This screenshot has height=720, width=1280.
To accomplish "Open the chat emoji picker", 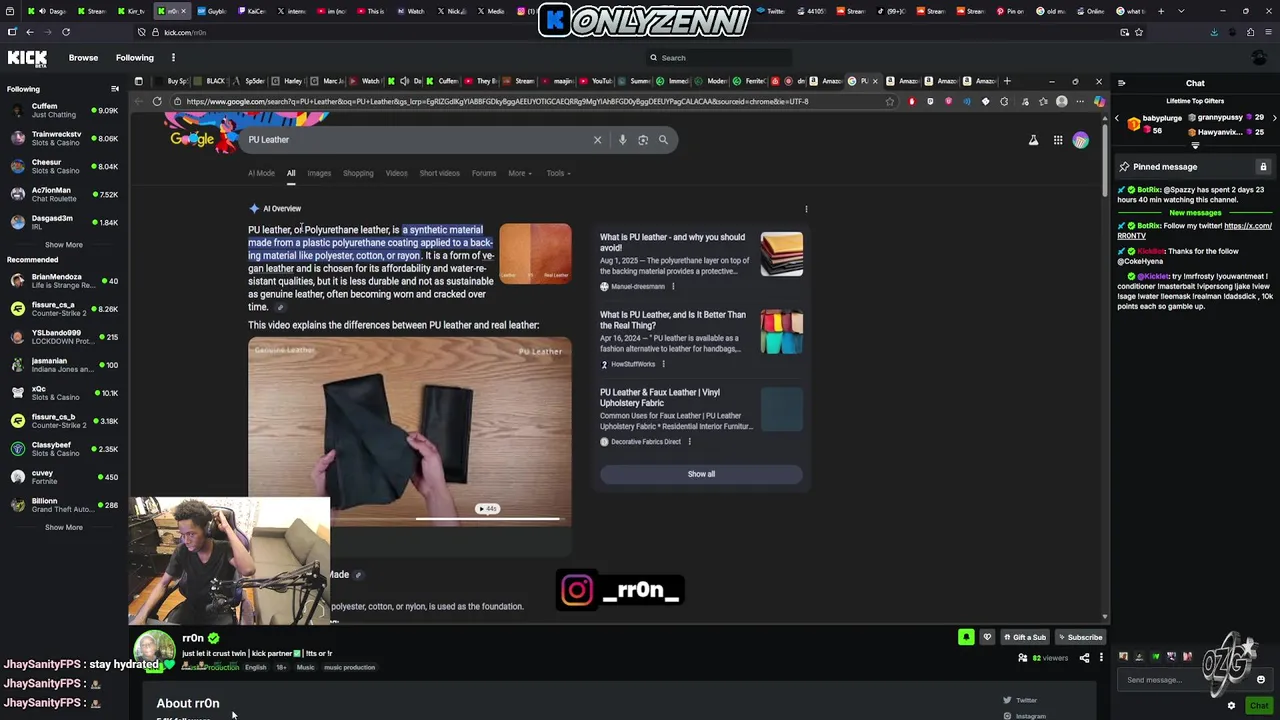I will 1261,680.
